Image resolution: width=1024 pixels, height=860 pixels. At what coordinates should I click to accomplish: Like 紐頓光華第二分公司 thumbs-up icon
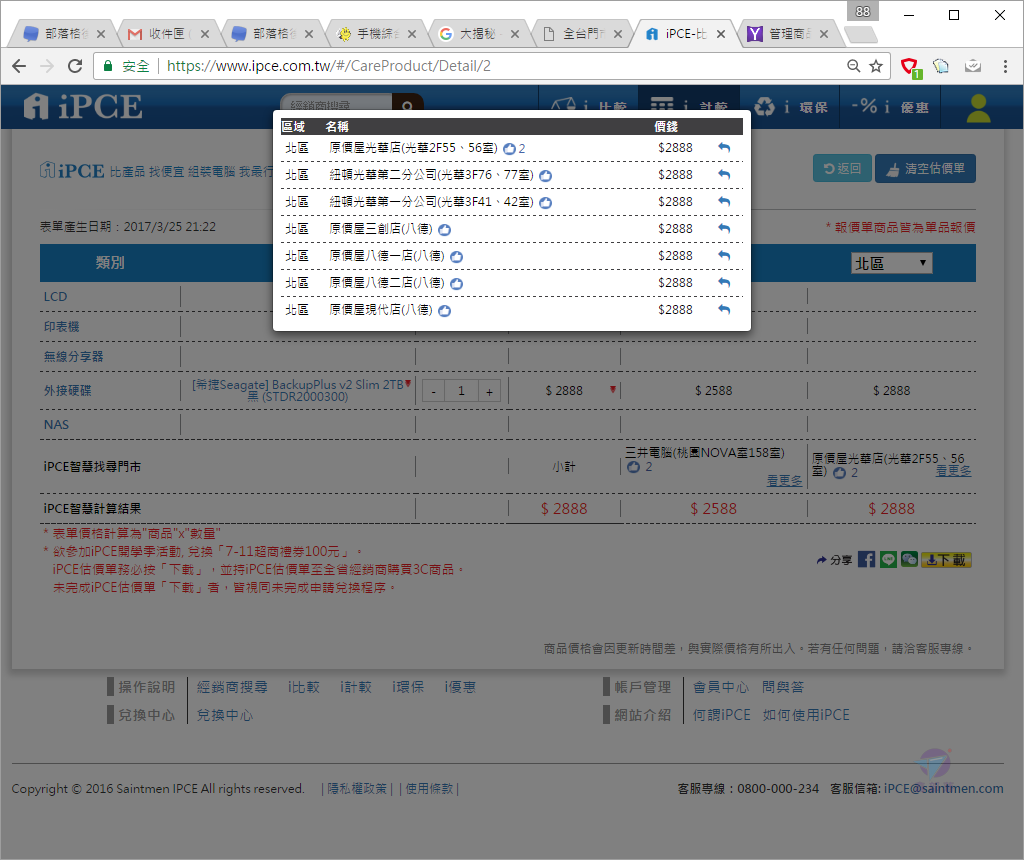pyautogui.click(x=545, y=176)
